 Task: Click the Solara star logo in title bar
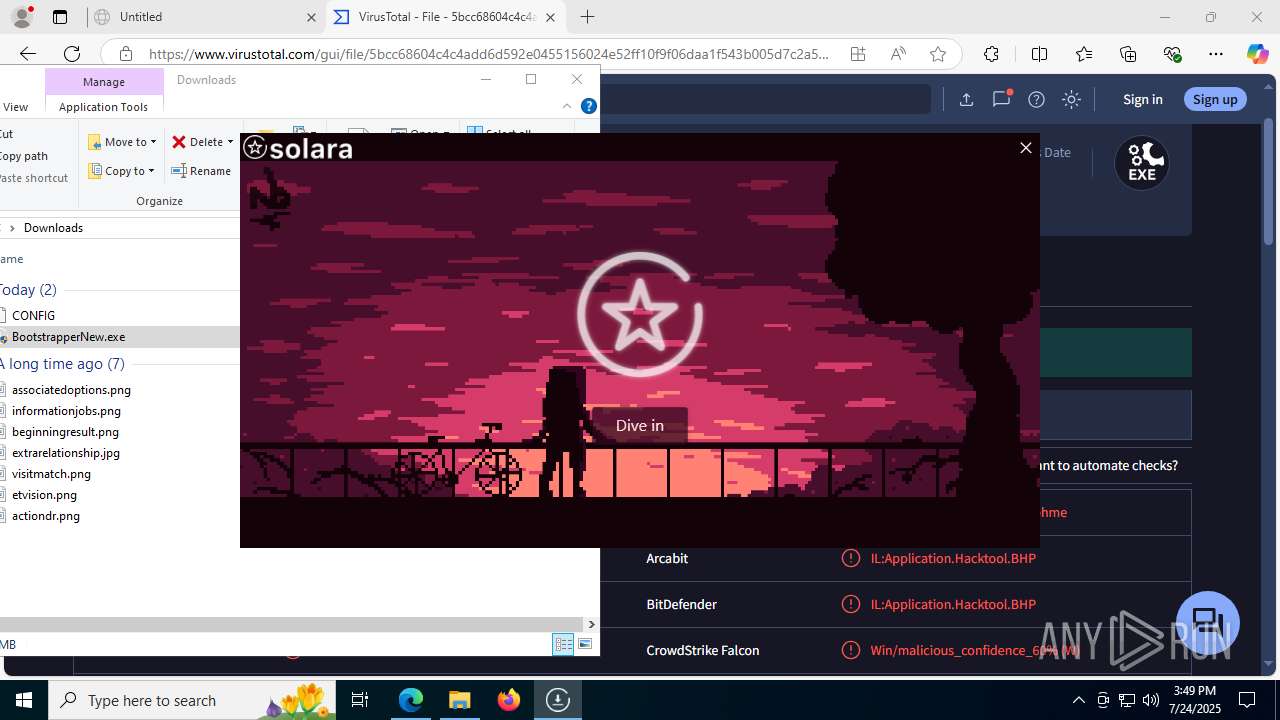pos(255,148)
